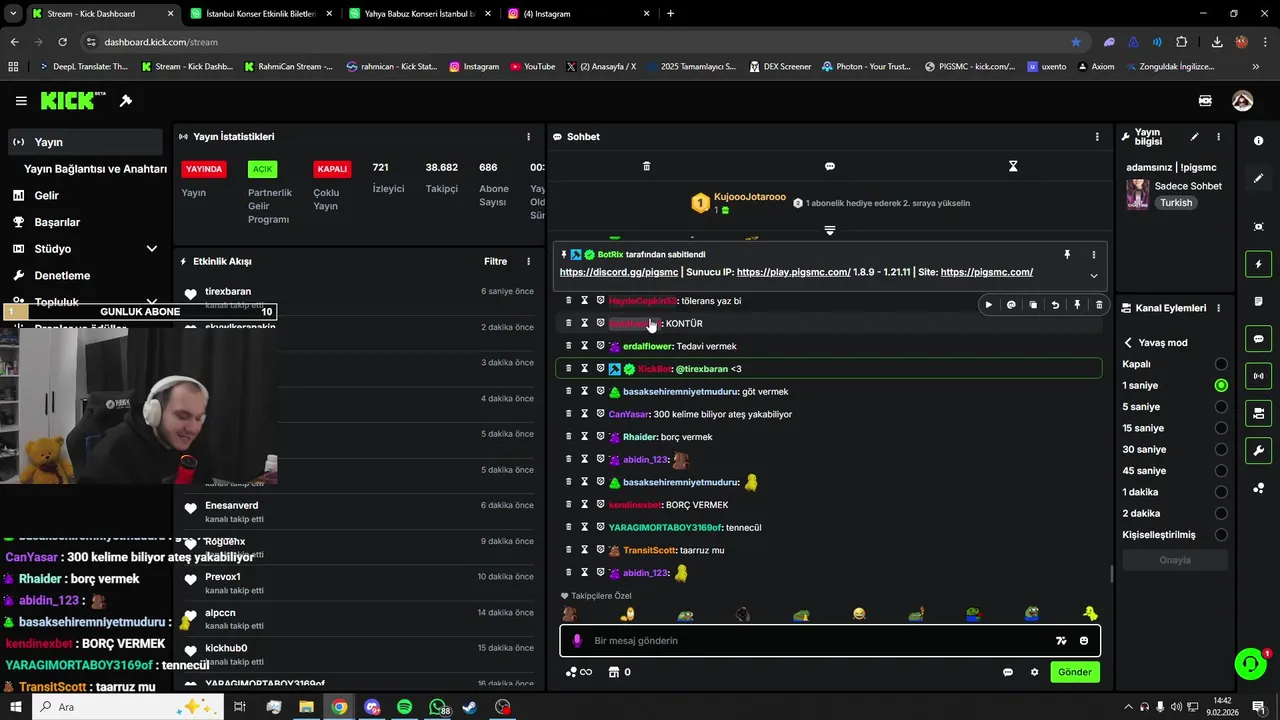The image size is (1280, 720).
Task: Timeout CanYasar using the hourglass icon
Action: point(585,414)
